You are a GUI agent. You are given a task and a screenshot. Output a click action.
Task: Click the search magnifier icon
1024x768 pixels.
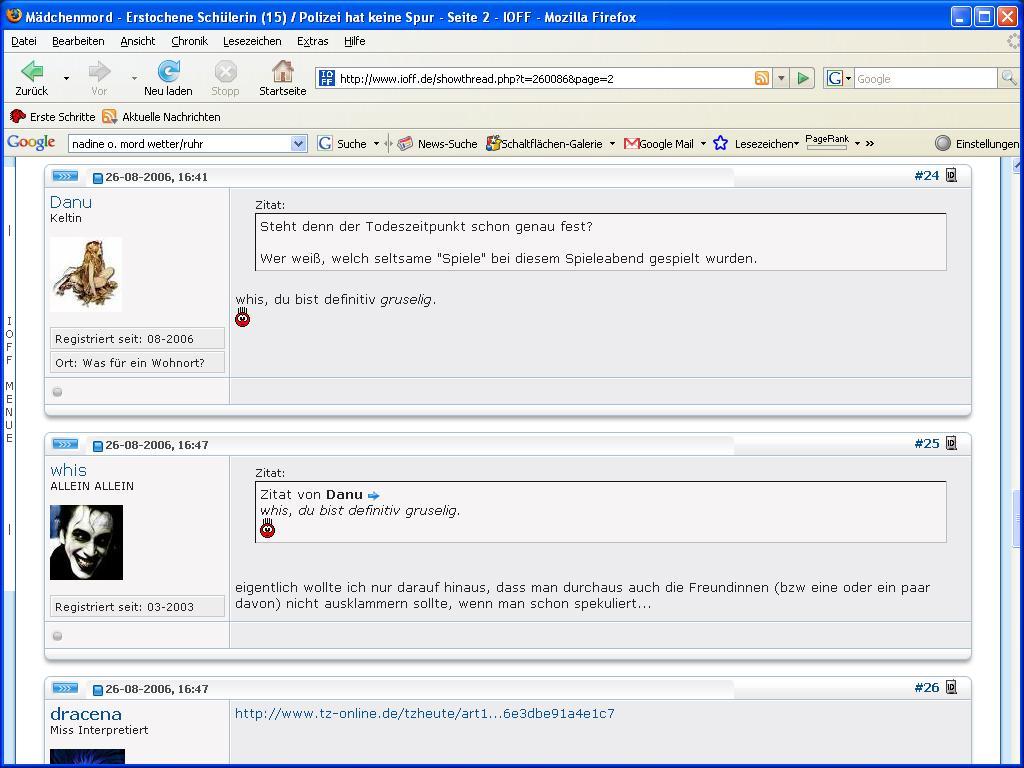[1008, 78]
